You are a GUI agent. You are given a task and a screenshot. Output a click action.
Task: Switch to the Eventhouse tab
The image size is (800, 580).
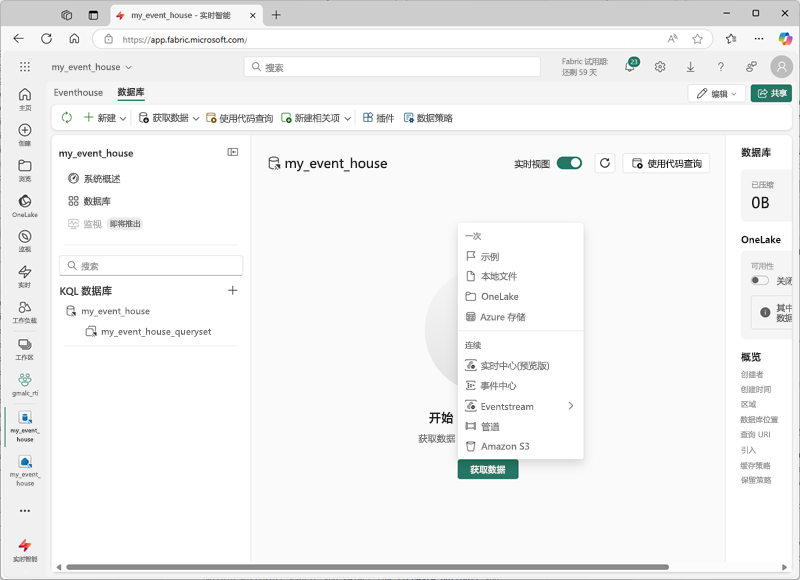click(x=78, y=92)
